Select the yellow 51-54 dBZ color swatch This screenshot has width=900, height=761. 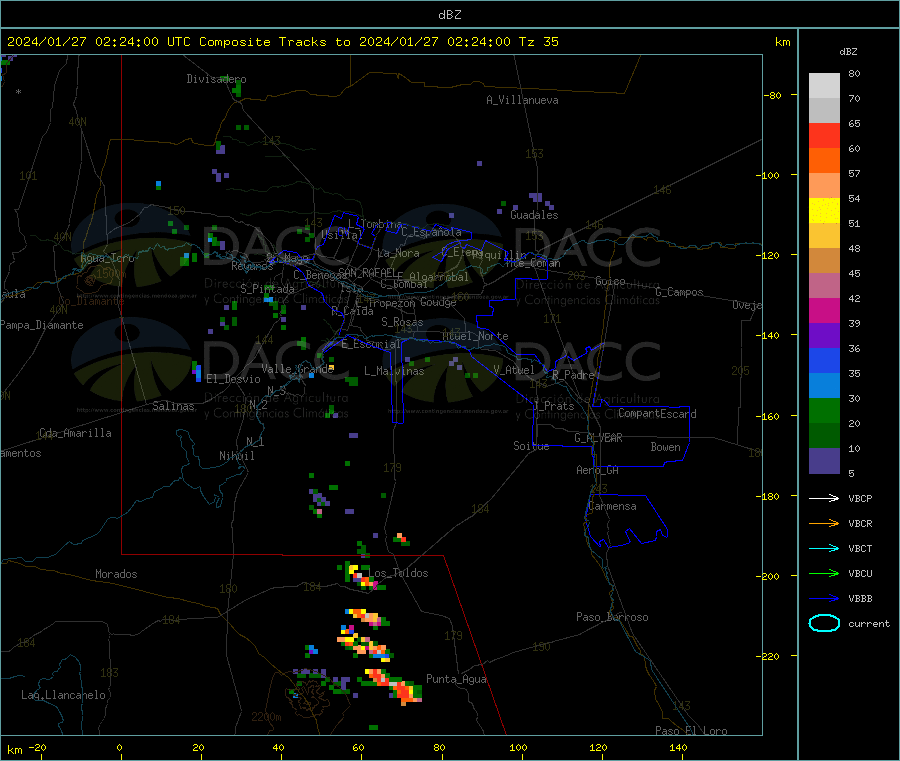824,211
